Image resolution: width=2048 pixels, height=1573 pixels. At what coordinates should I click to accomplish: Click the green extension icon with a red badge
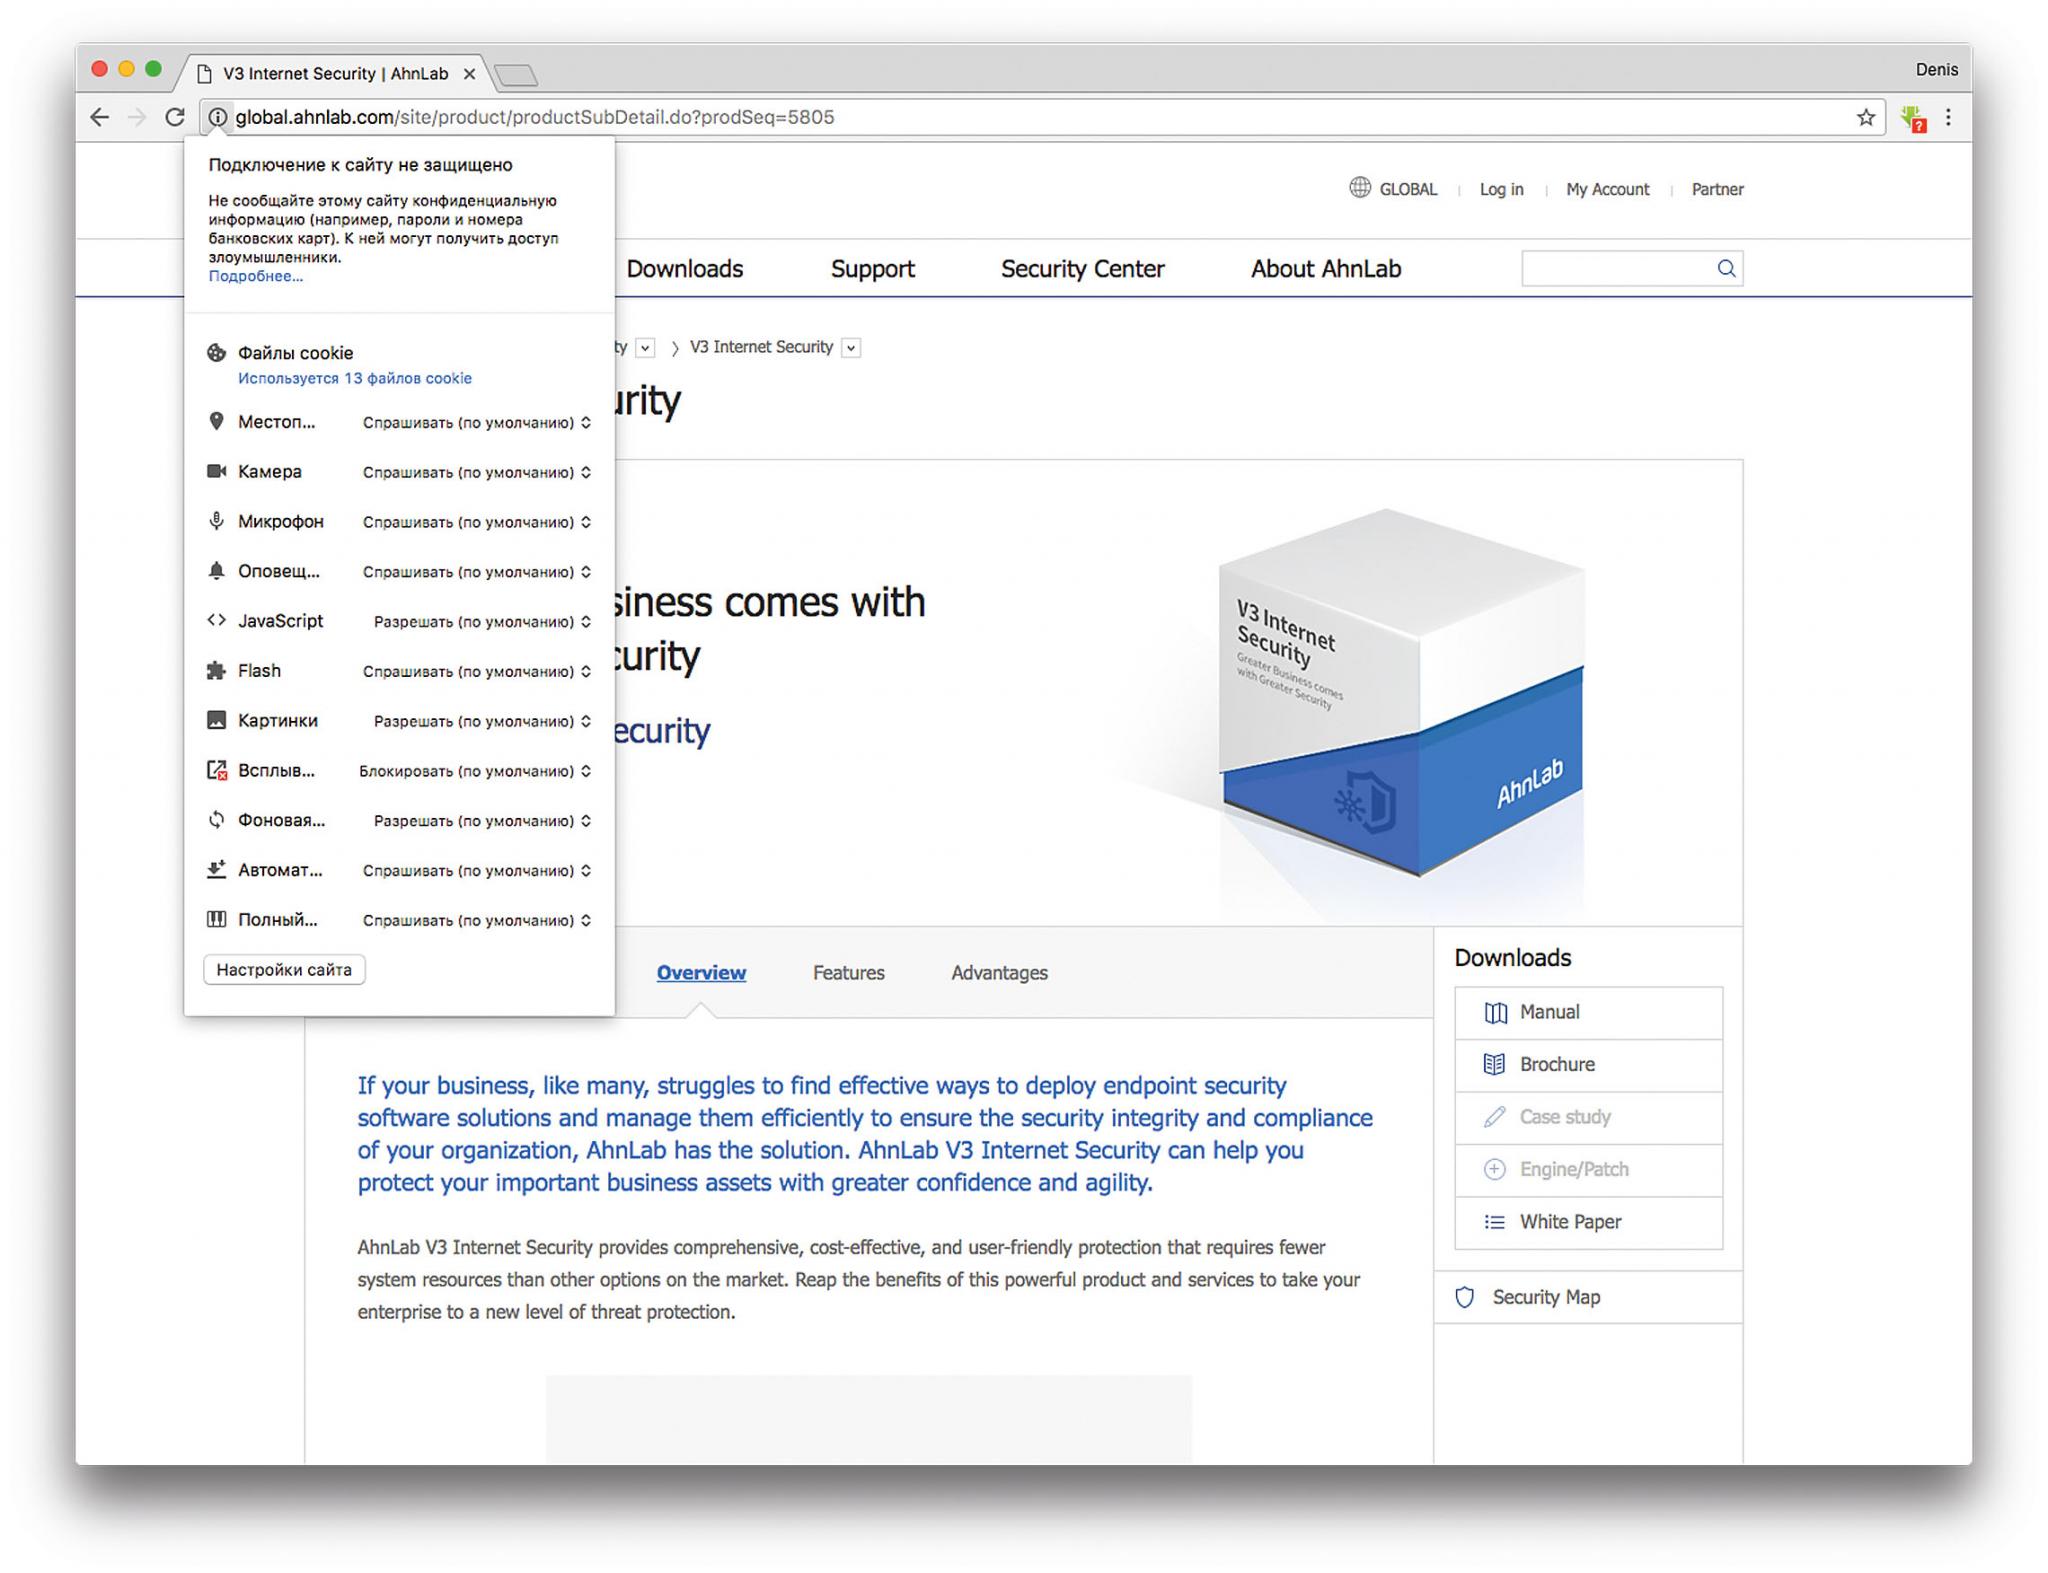[x=1913, y=119]
